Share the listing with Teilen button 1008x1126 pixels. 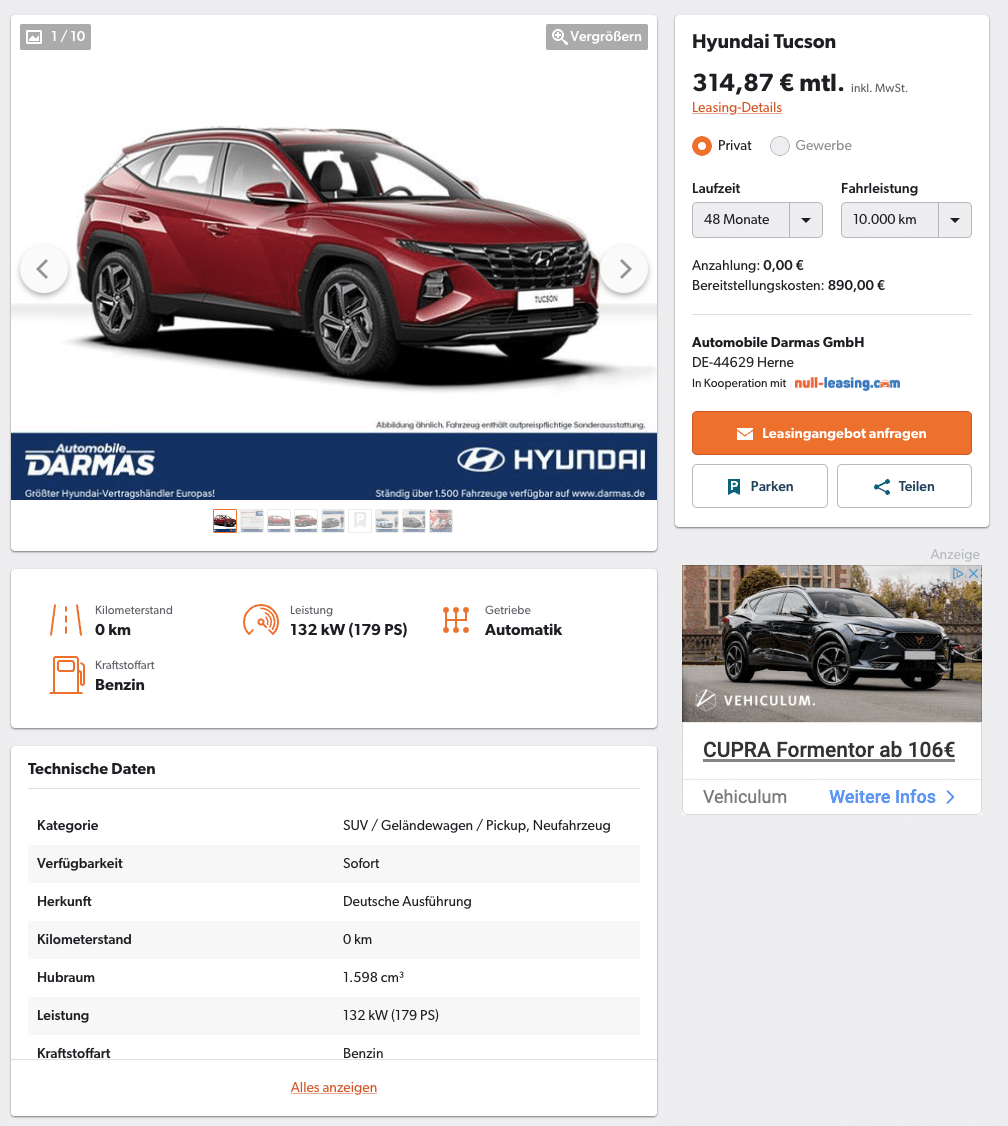tap(904, 486)
